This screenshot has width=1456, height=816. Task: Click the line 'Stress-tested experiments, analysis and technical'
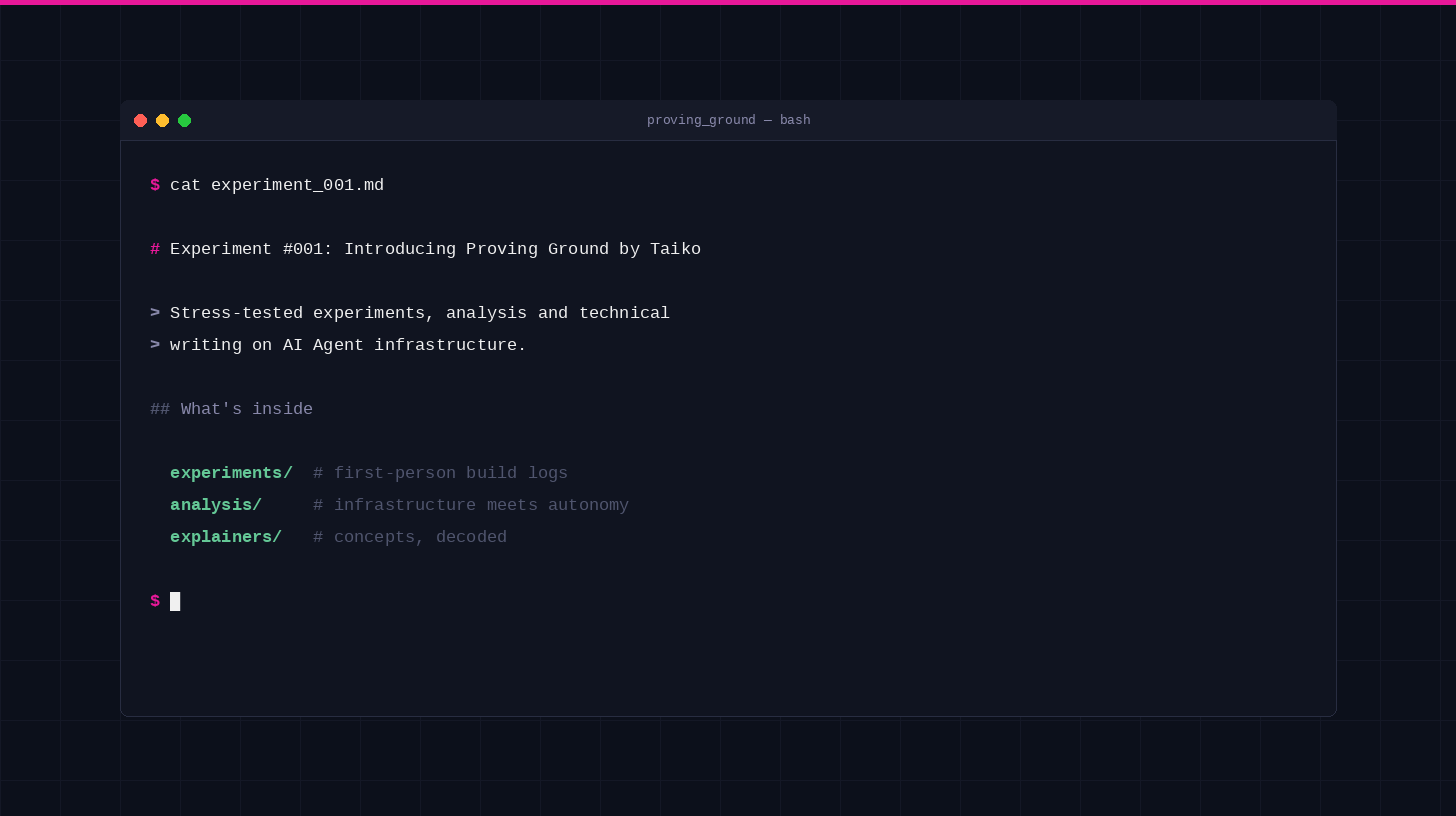click(420, 313)
